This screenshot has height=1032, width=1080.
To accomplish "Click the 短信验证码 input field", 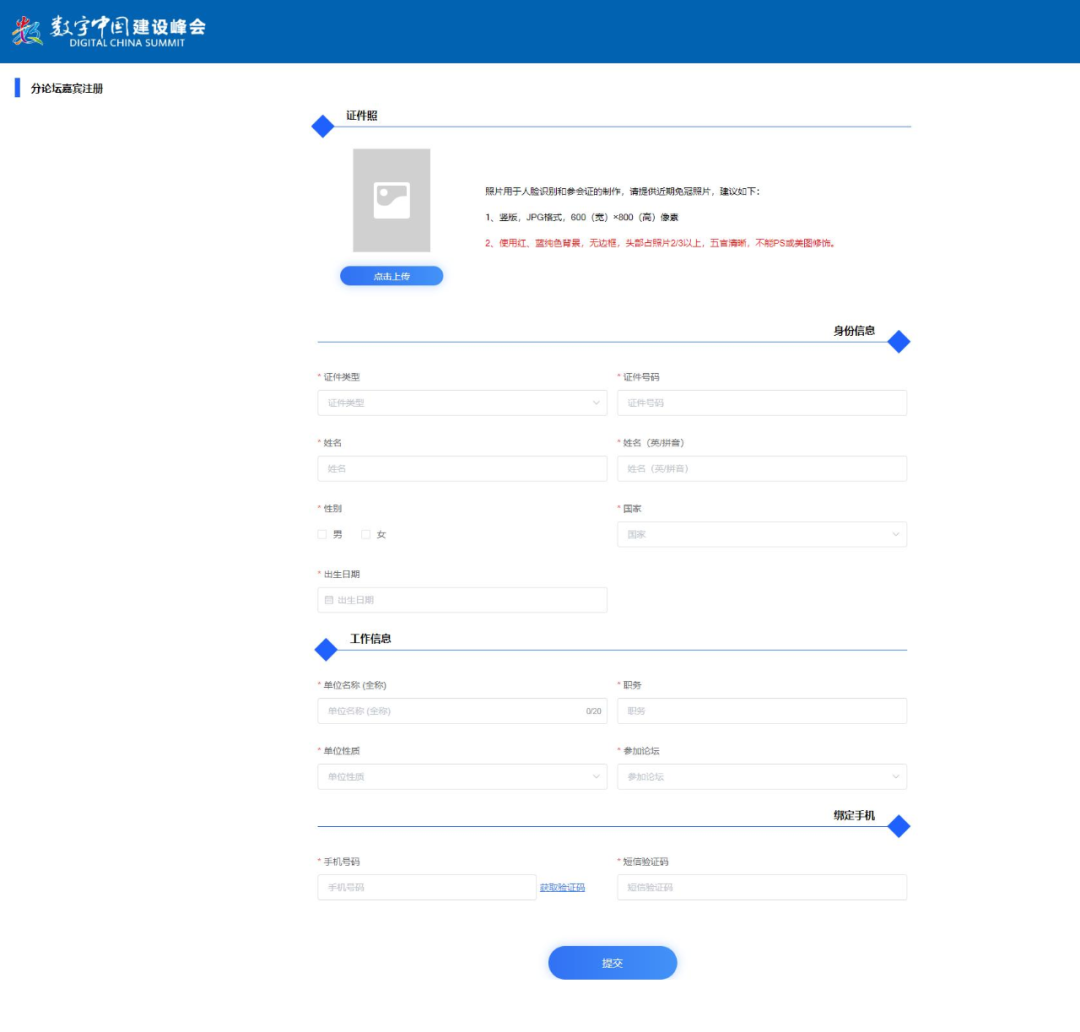I will 761,887.
